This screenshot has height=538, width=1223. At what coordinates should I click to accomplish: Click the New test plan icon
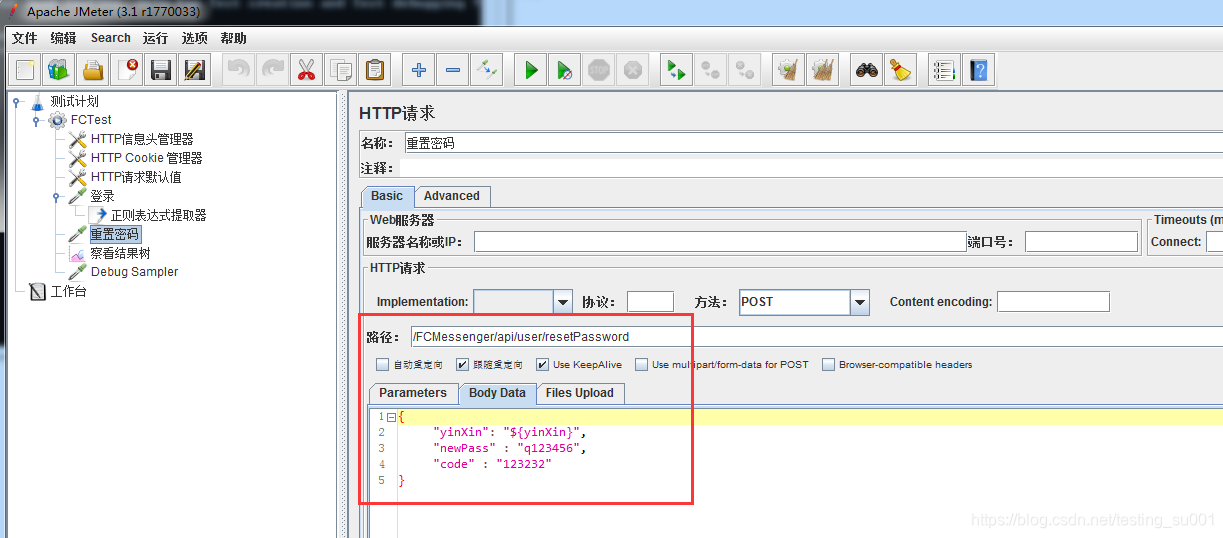pyautogui.click(x=26, y=70)
